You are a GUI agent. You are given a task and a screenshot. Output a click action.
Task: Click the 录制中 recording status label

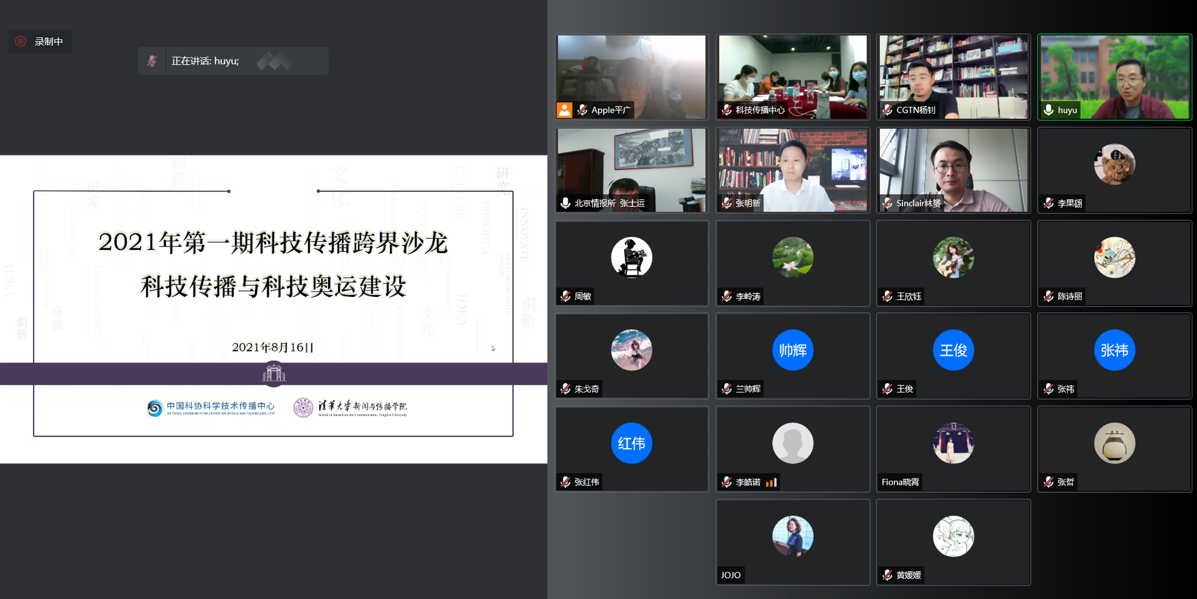[x=49, y=41]
